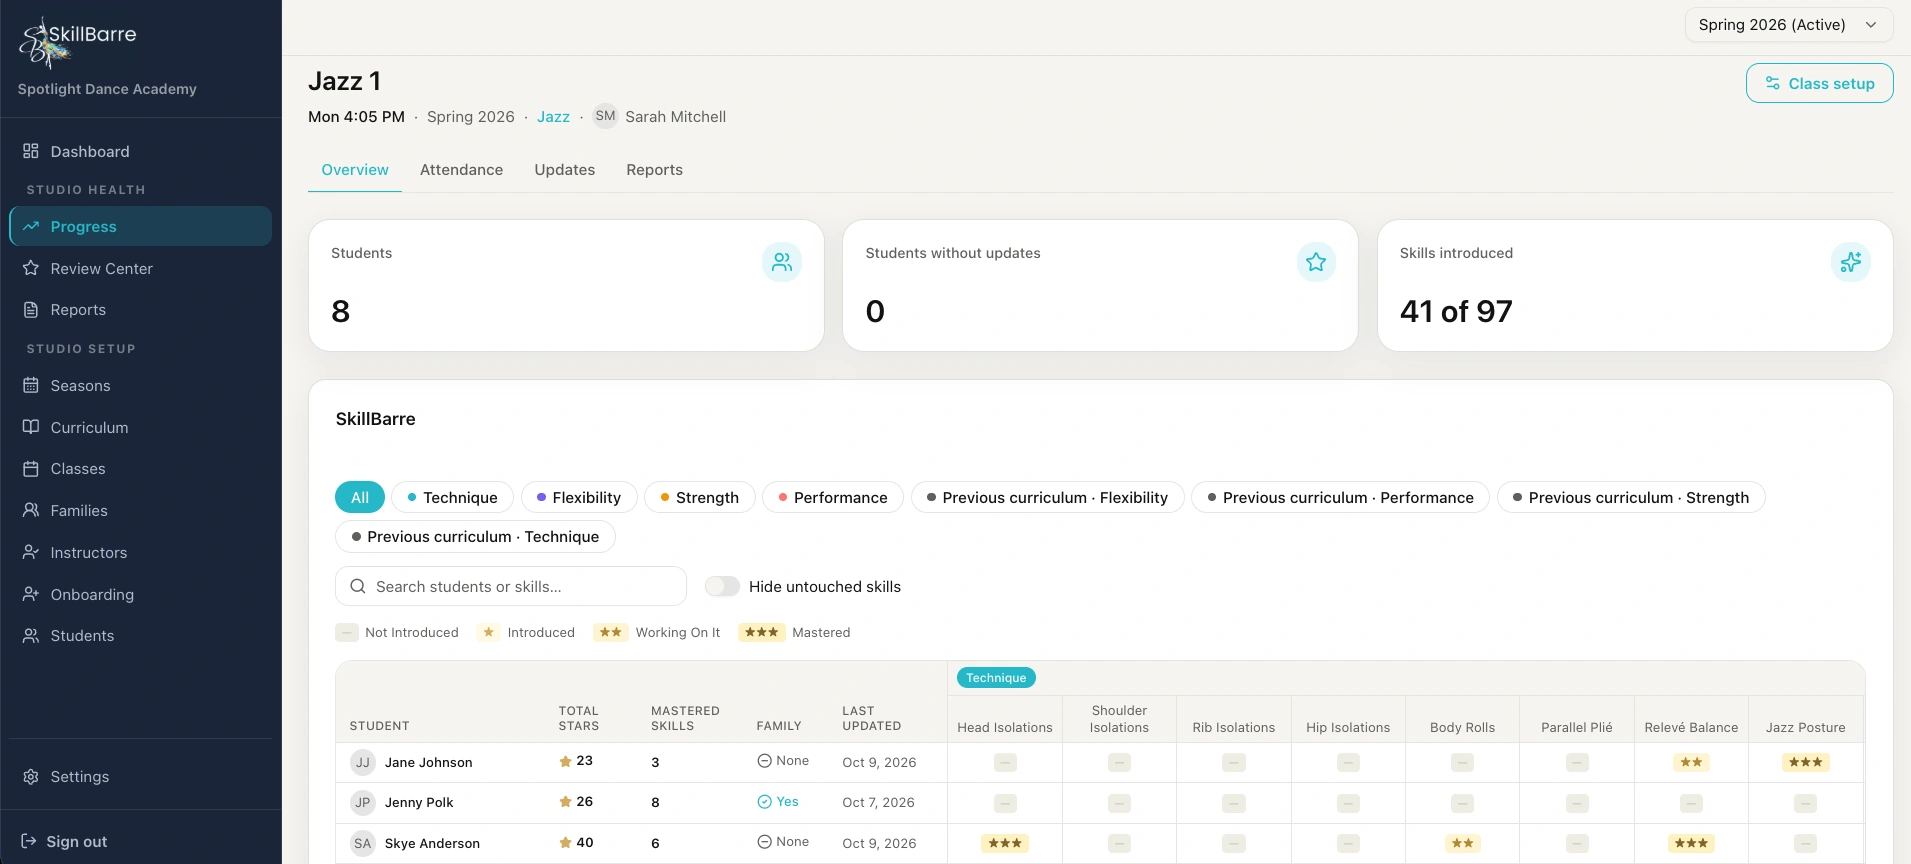The image size is (1911, 864).
Task: Click the sparkle icon on Skills introduced card
Action: [1851, 262]
